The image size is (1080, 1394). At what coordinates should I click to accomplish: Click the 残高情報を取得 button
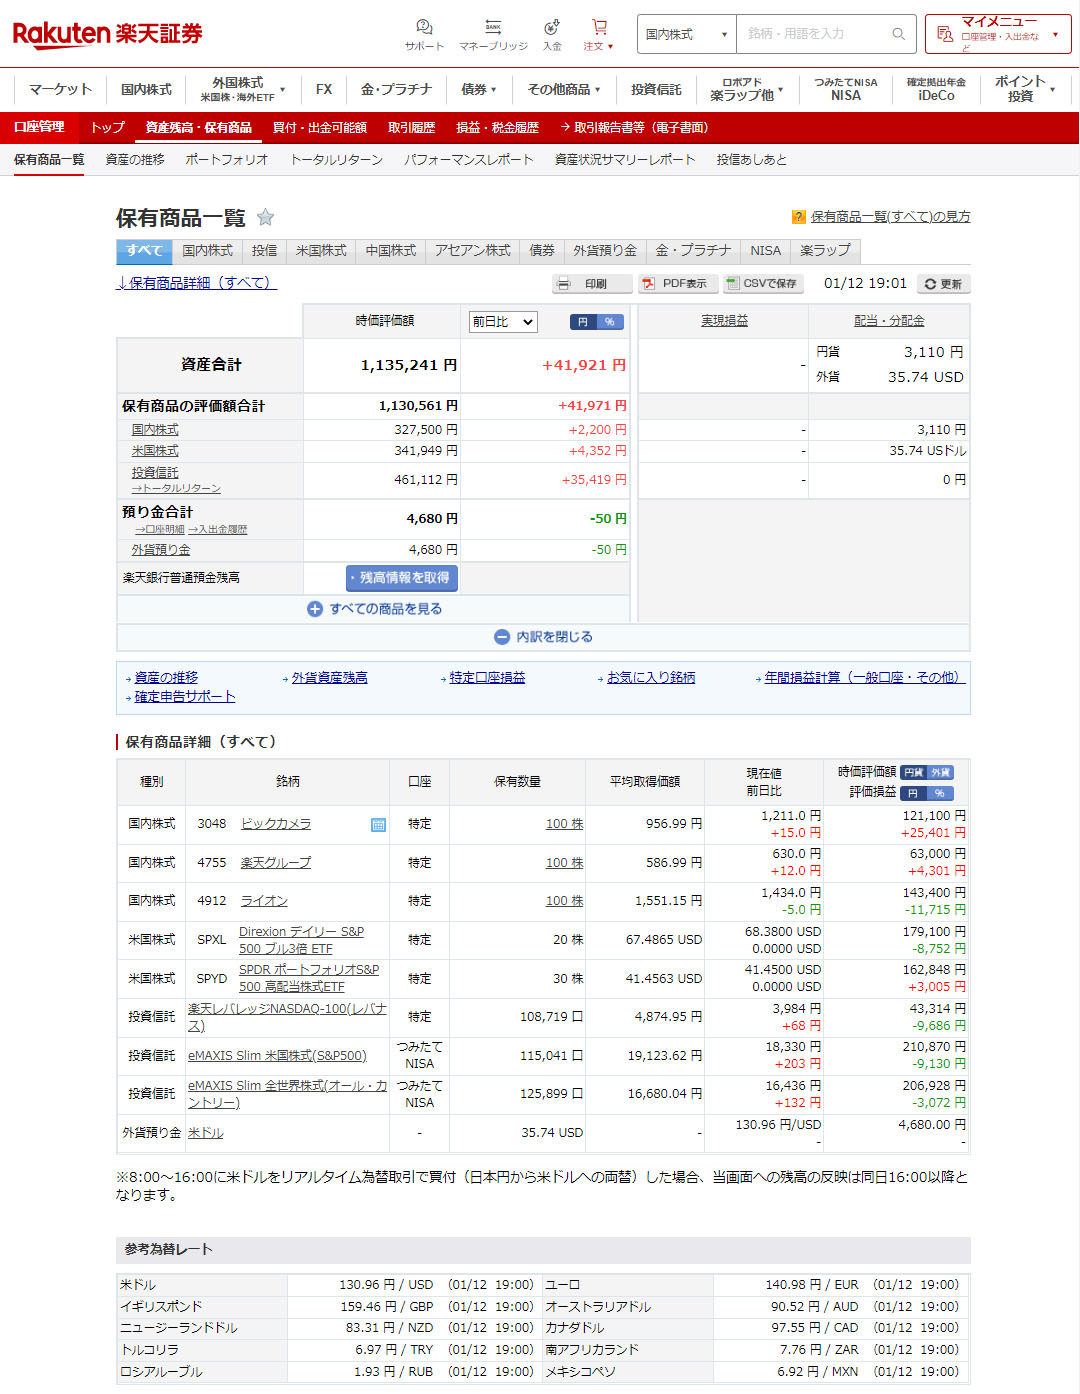pos(402,578)
